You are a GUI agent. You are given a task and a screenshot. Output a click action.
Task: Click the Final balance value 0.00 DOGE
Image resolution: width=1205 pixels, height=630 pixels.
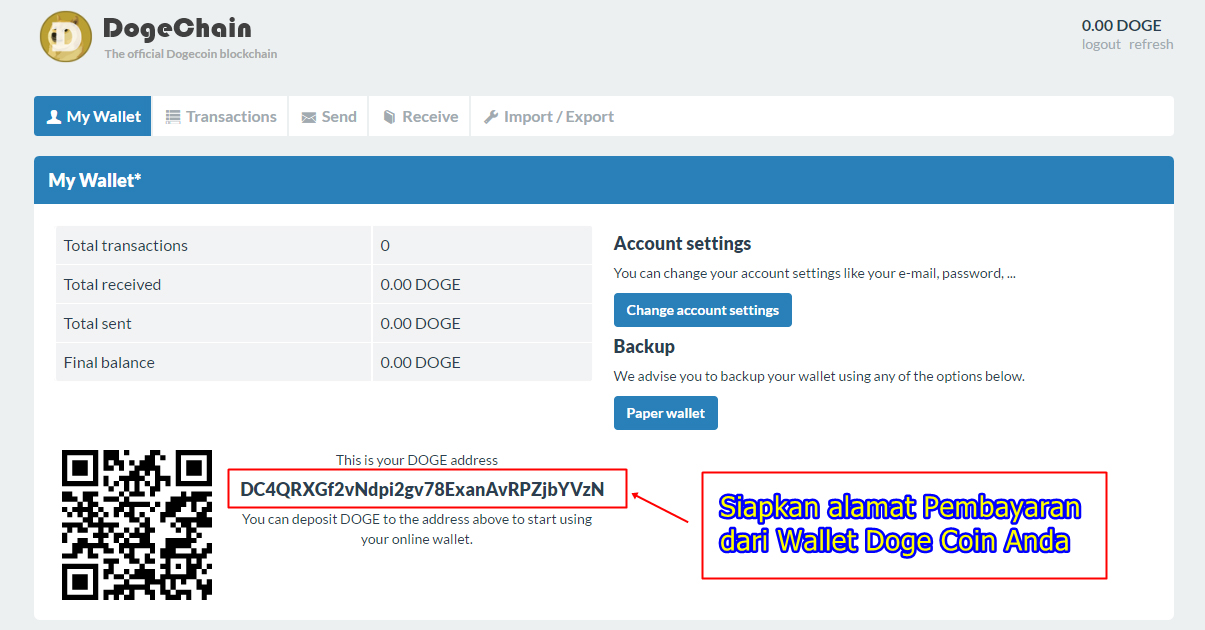click(421, 362)
